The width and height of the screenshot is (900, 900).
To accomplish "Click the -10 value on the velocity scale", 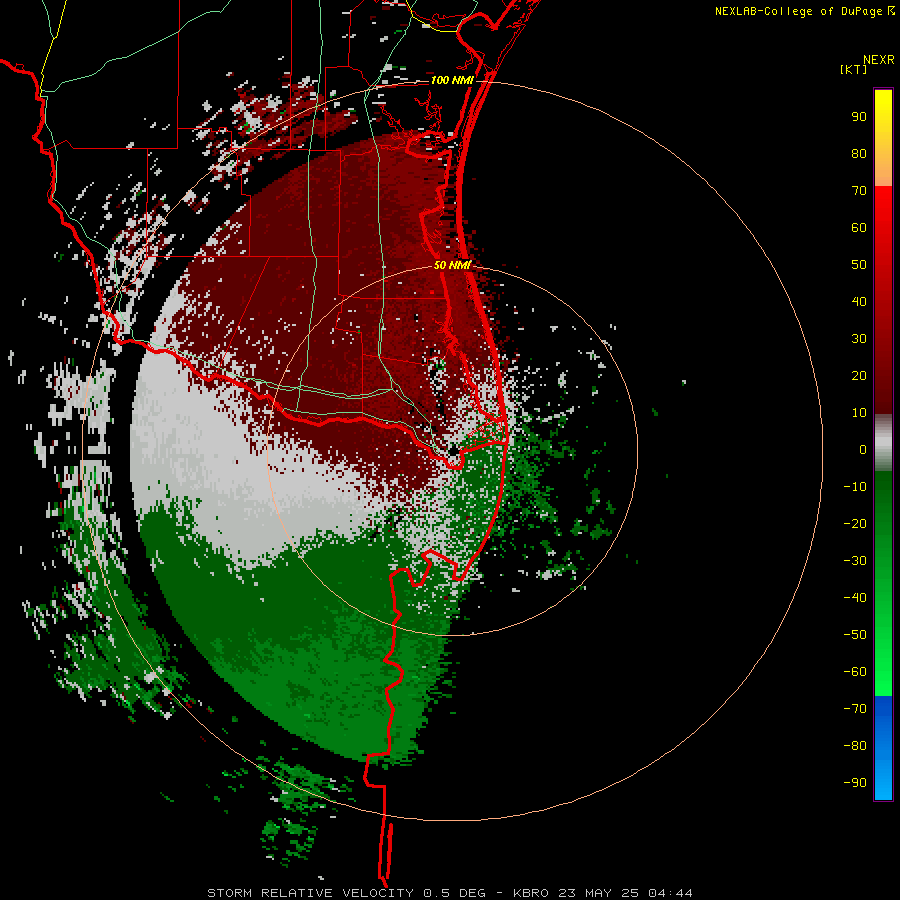I will 855,487.
